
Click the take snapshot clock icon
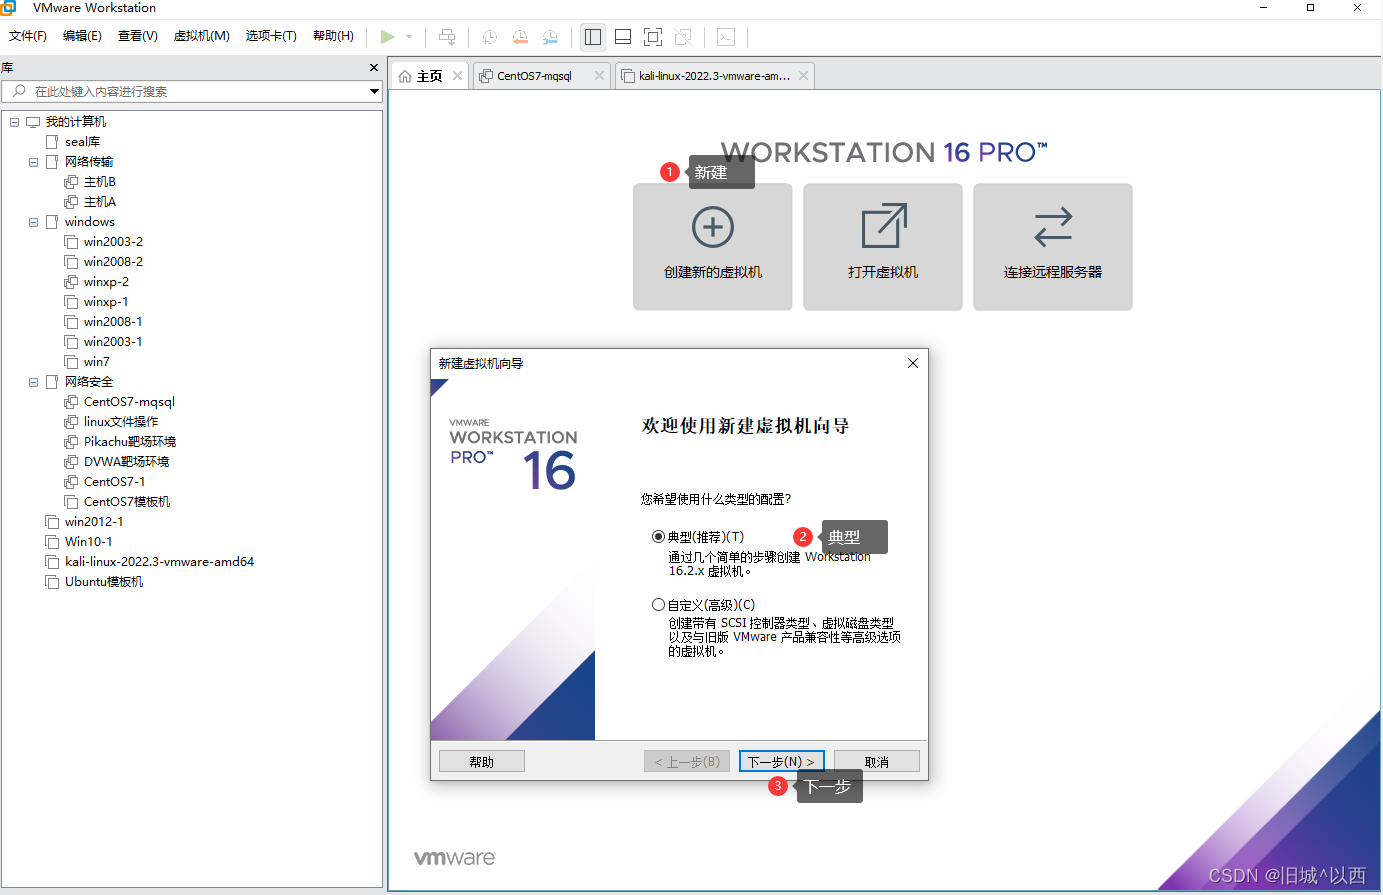pyautogui.click(x=489, y=37)
